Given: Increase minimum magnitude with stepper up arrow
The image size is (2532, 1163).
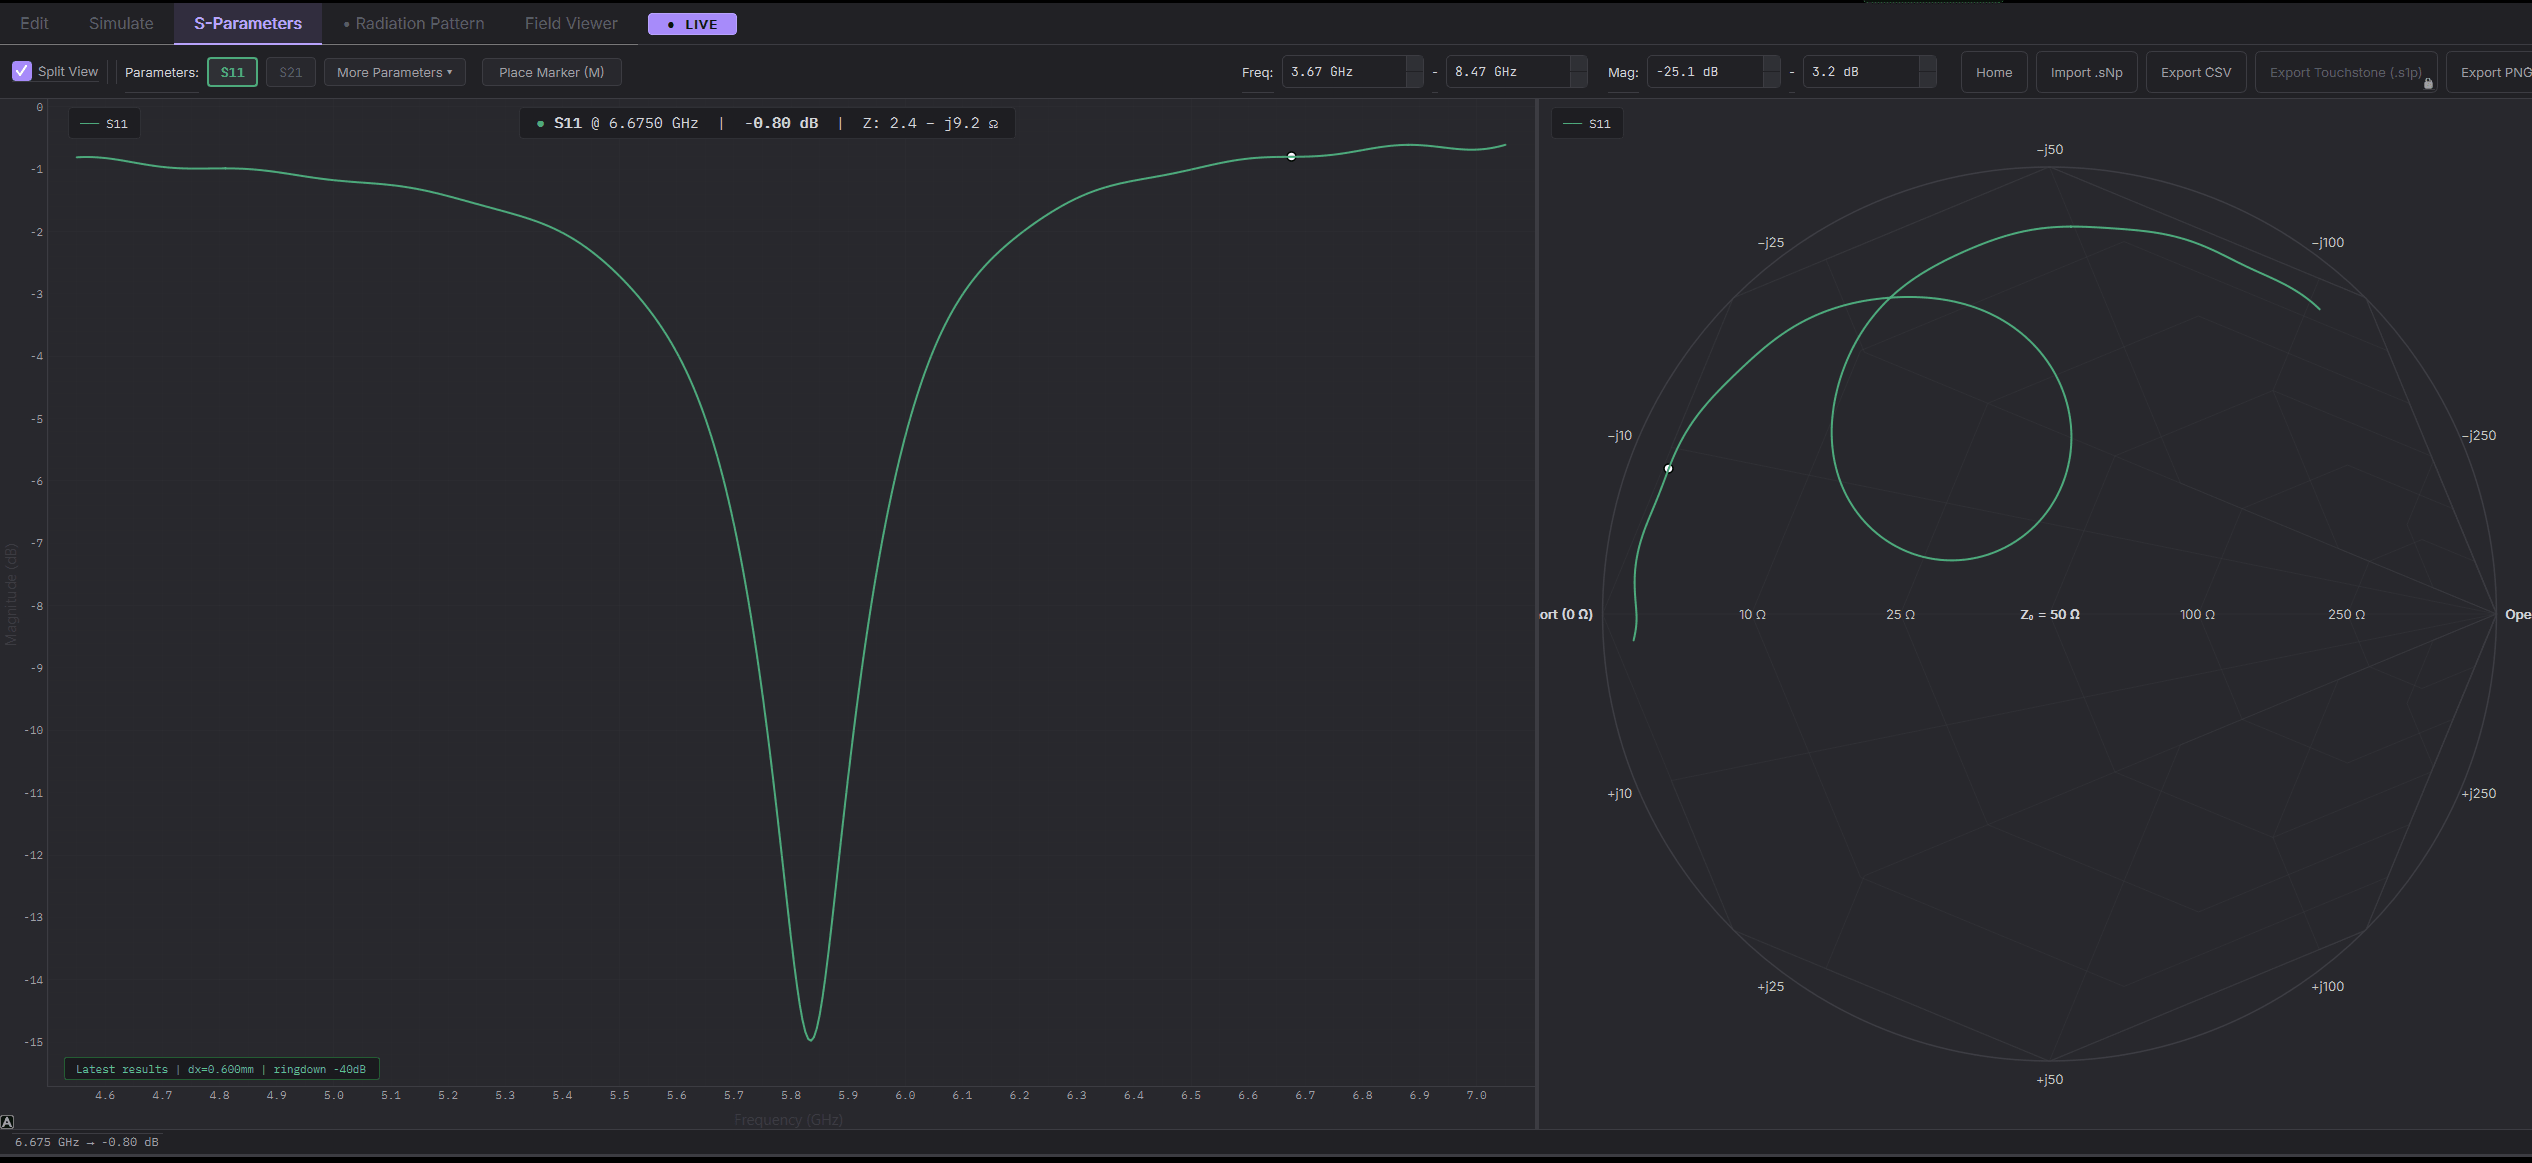Looking at the screenshot, I should pos(1771,64).
